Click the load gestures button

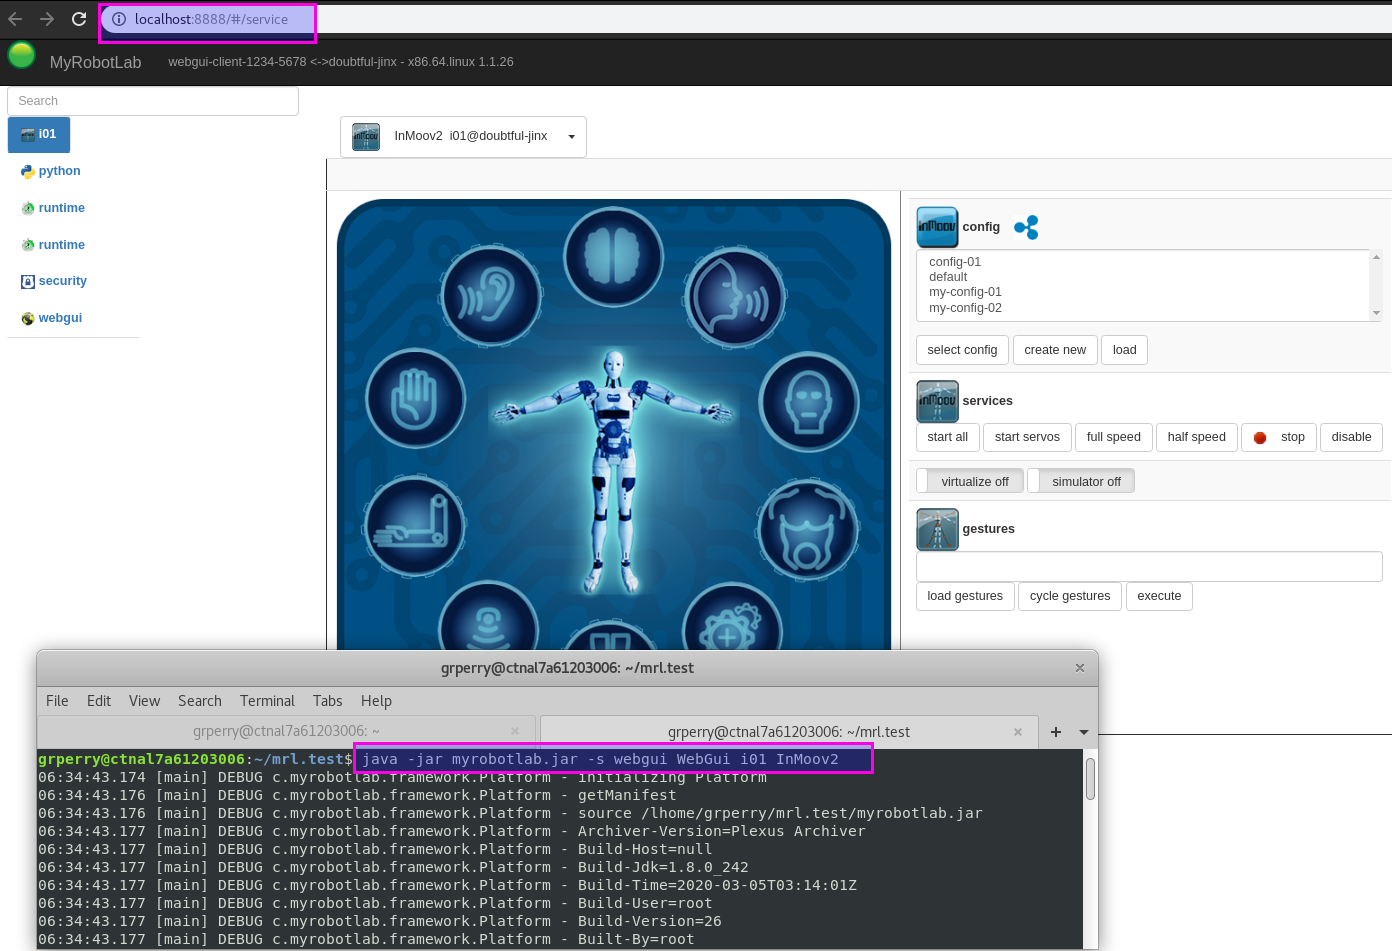click(x=965, y=596)
